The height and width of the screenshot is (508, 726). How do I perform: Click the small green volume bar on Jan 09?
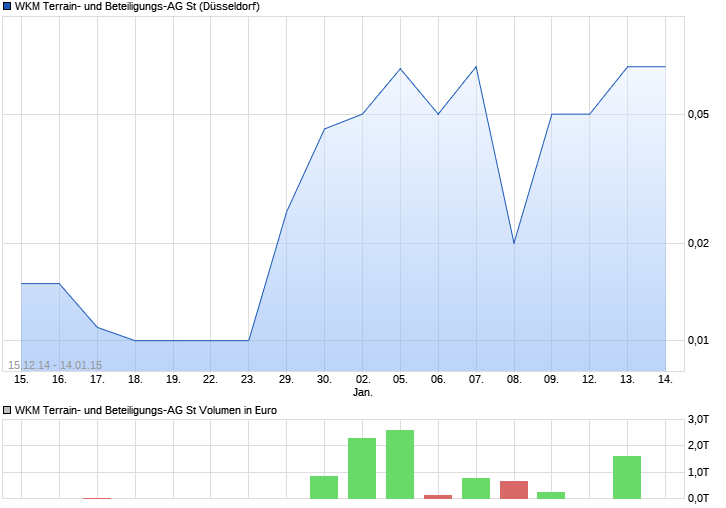[551, 495]
